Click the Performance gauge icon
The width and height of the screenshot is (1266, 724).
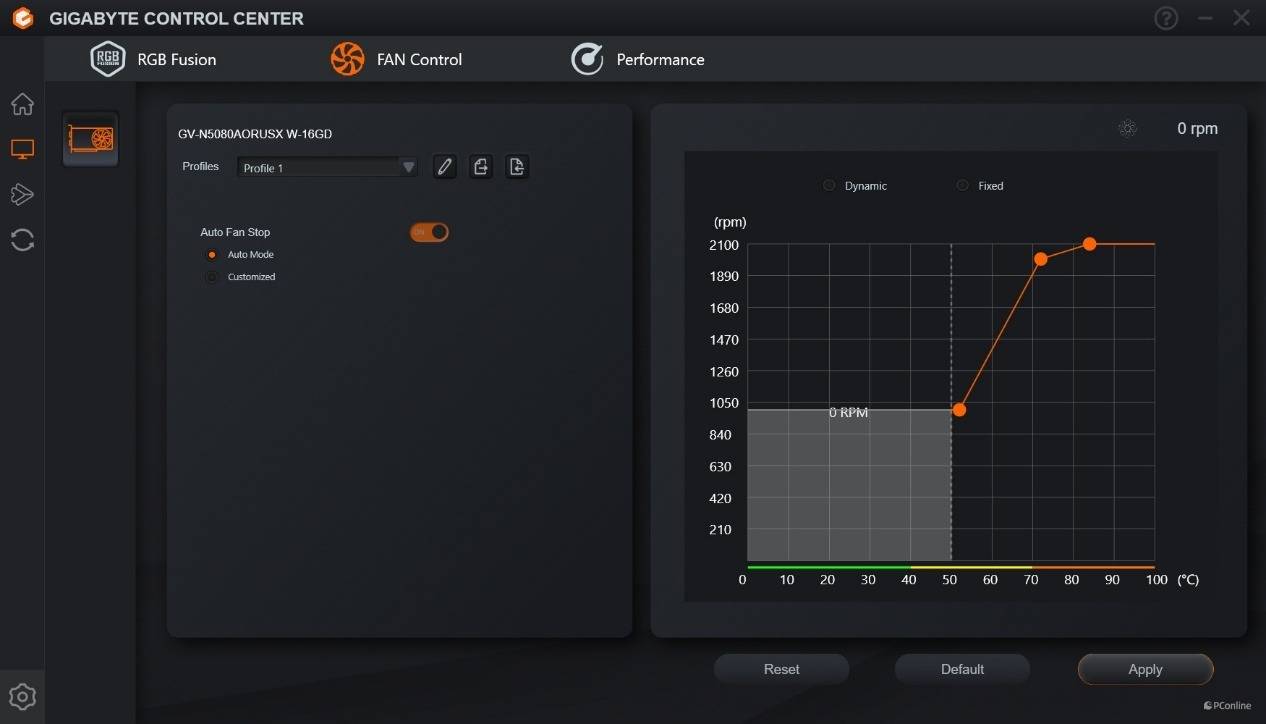point(587,59)
